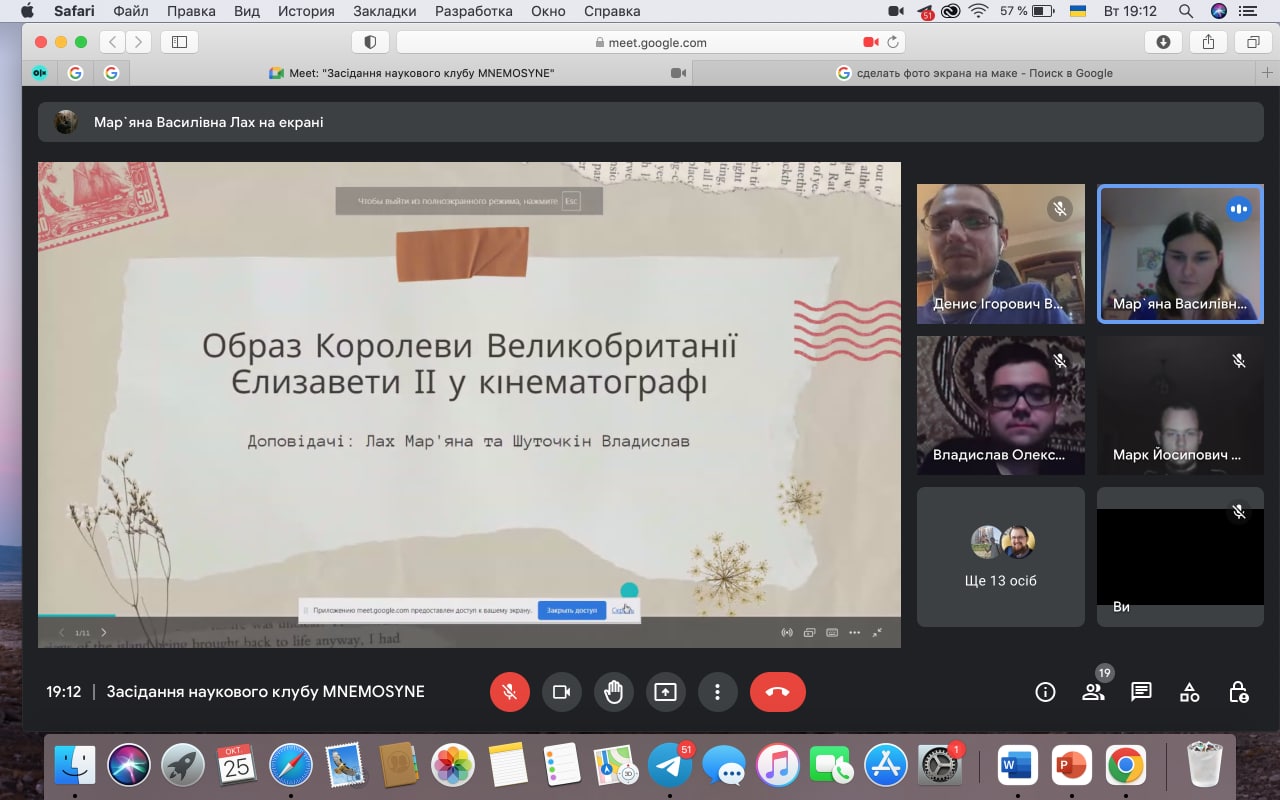Click the 'Ще 13 осіб' participants tile
The image size is (1280, 800).
click(1000, 557)
